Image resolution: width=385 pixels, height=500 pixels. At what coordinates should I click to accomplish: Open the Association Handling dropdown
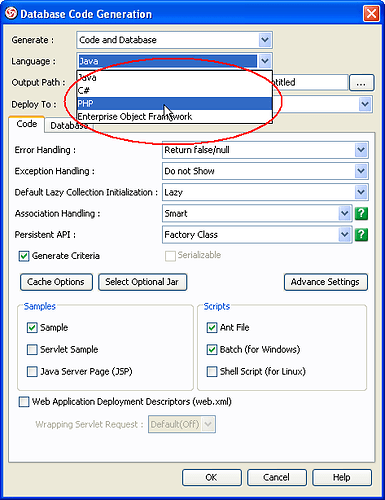257,213
